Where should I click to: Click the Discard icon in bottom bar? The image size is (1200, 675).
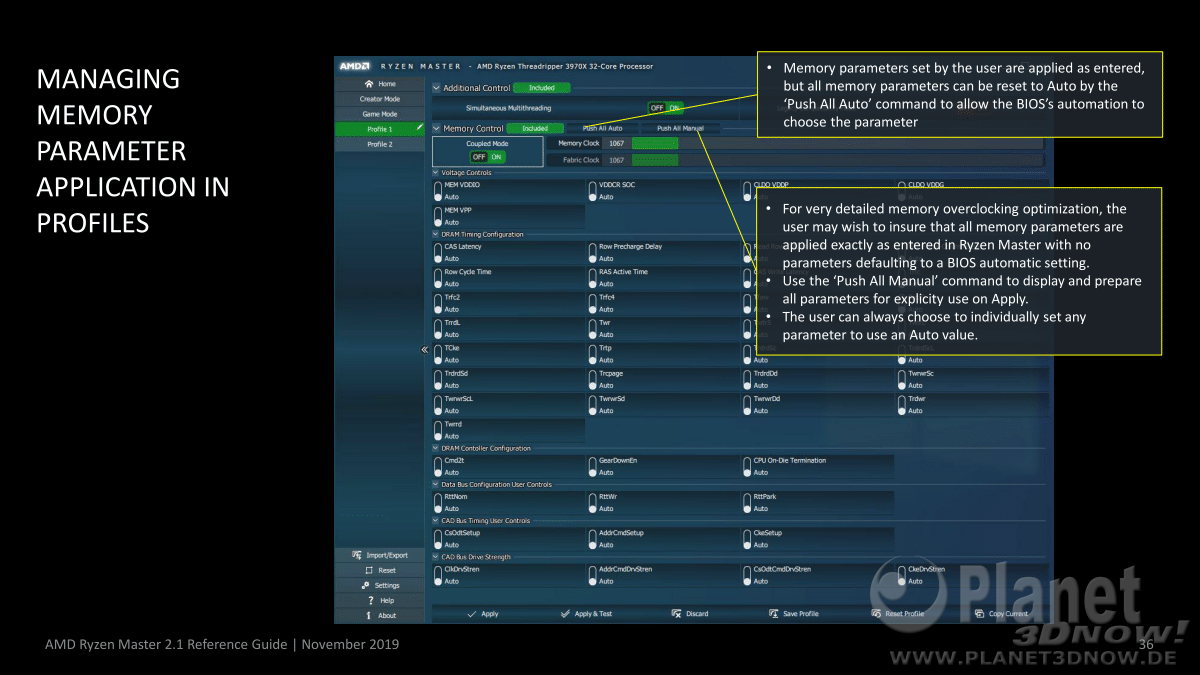(x=676, y=613)
